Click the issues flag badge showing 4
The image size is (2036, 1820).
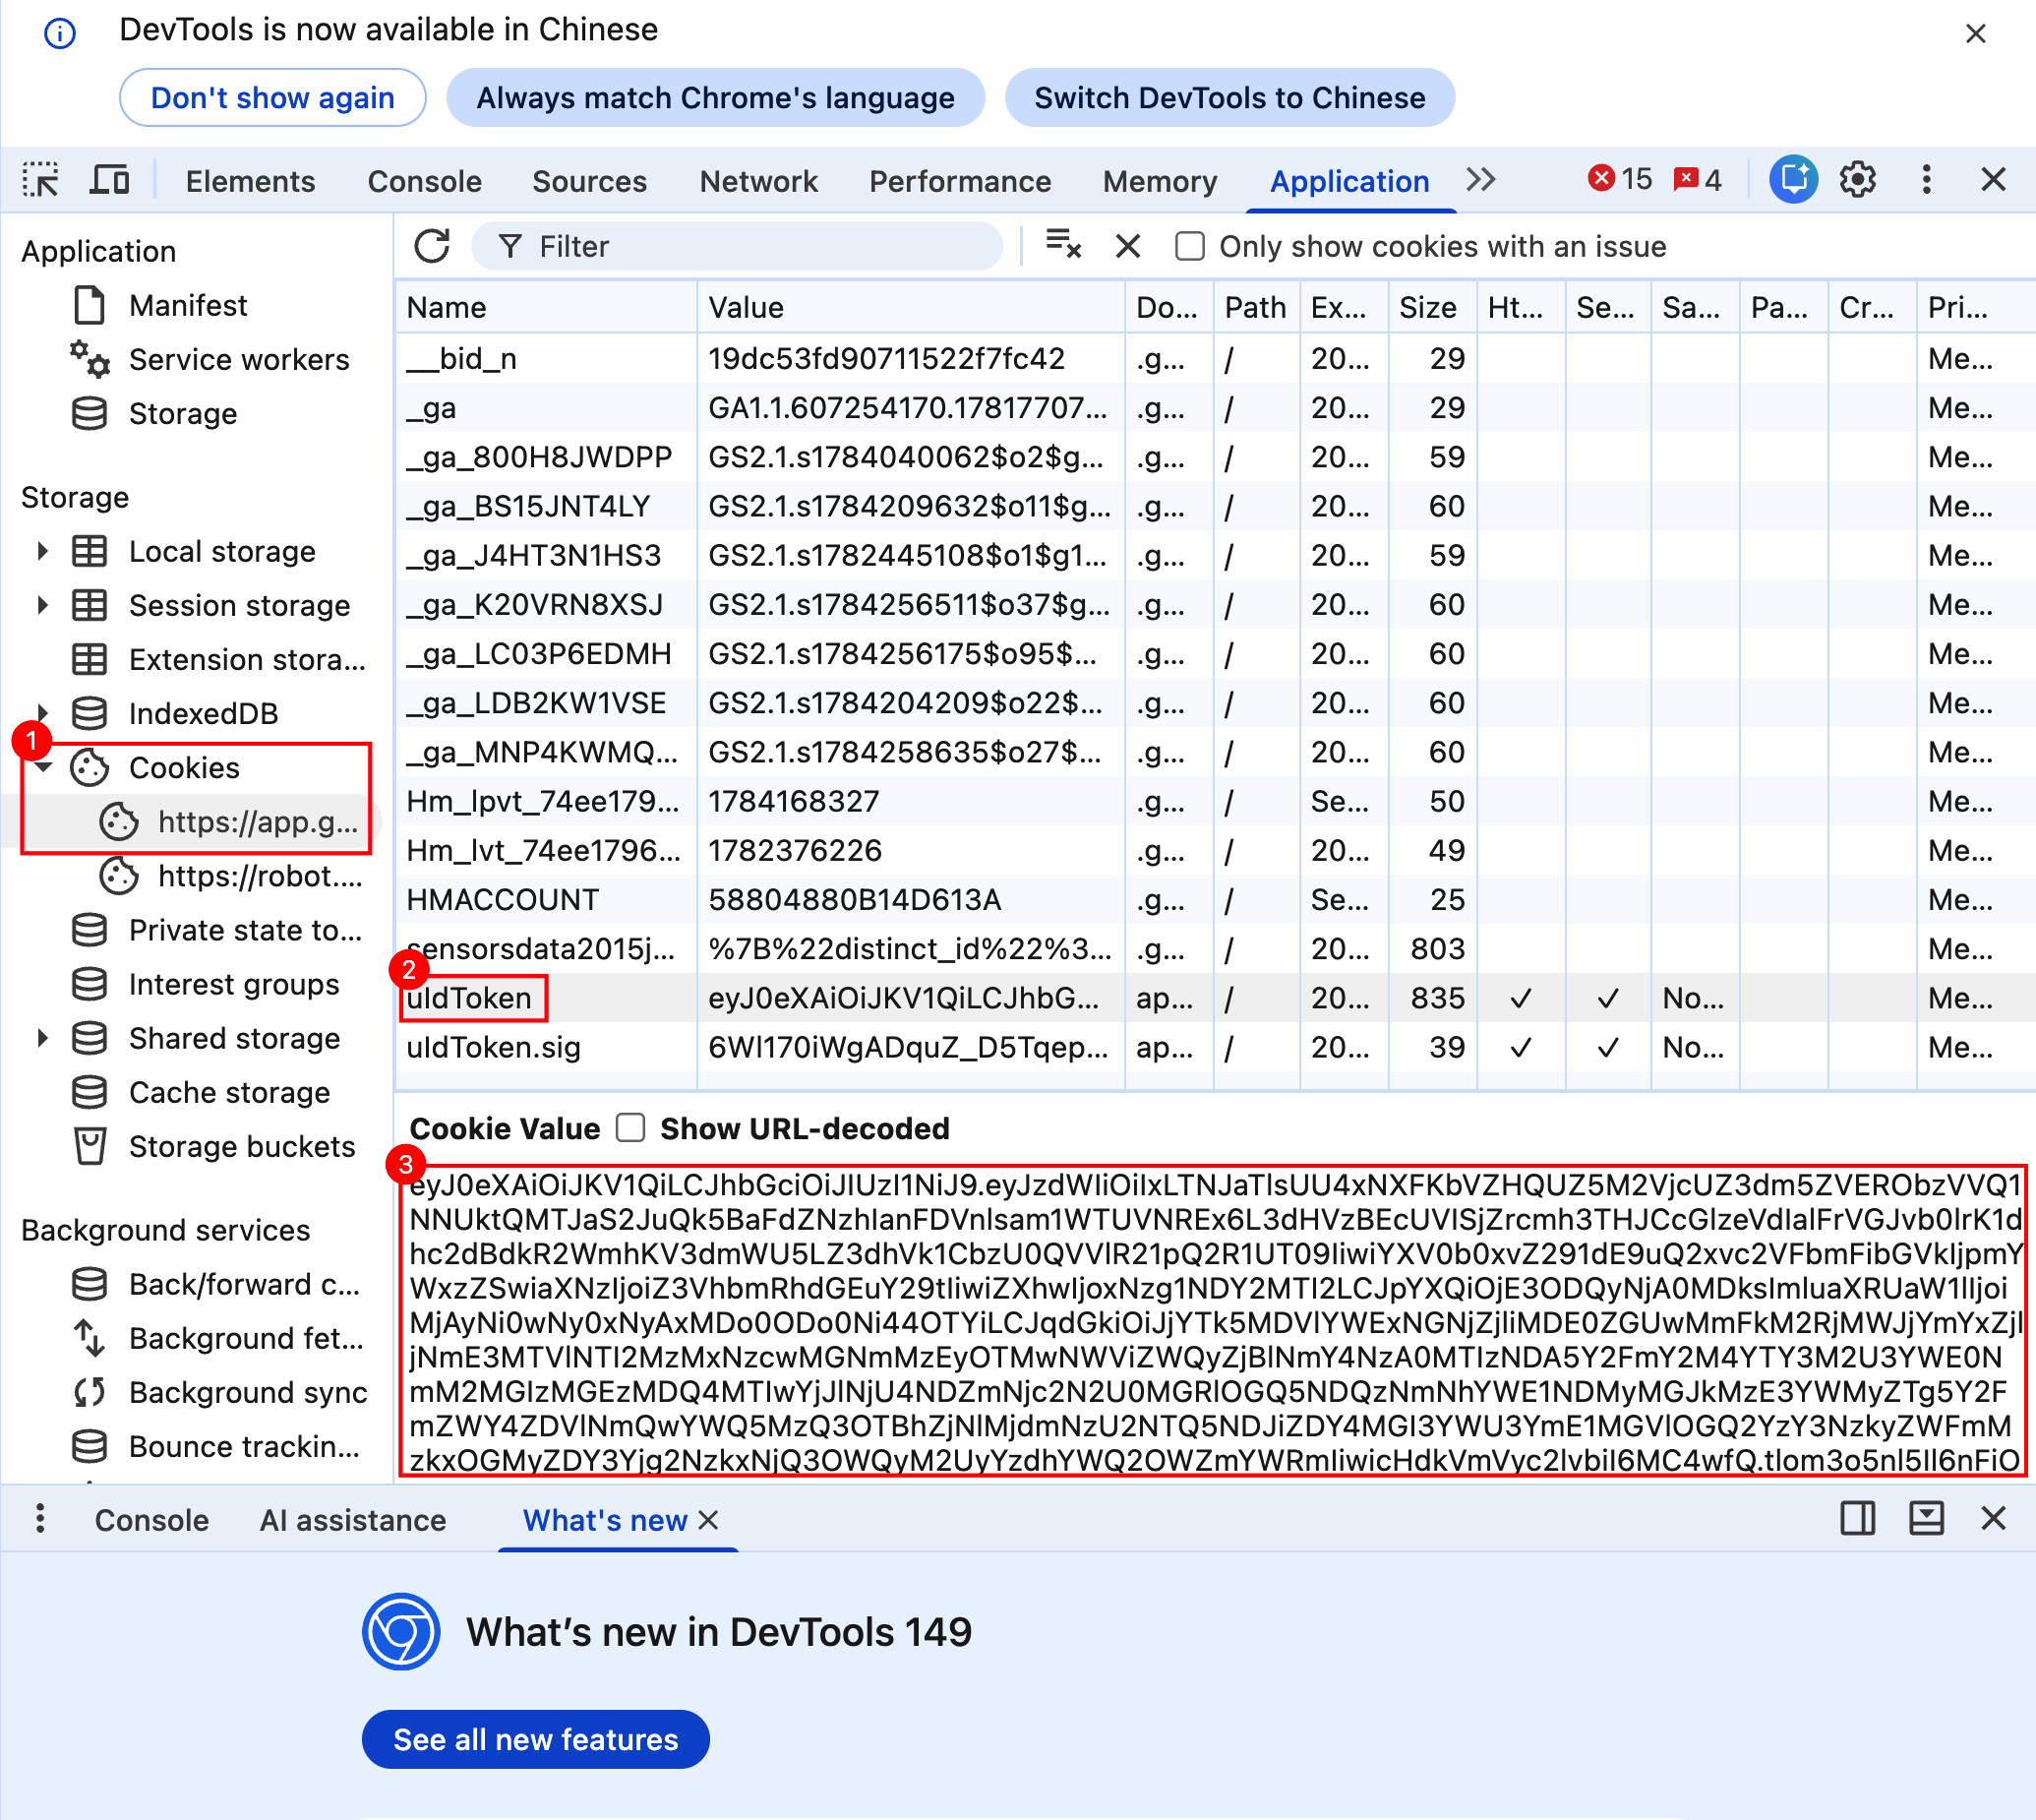click(x=1697, y=179)
